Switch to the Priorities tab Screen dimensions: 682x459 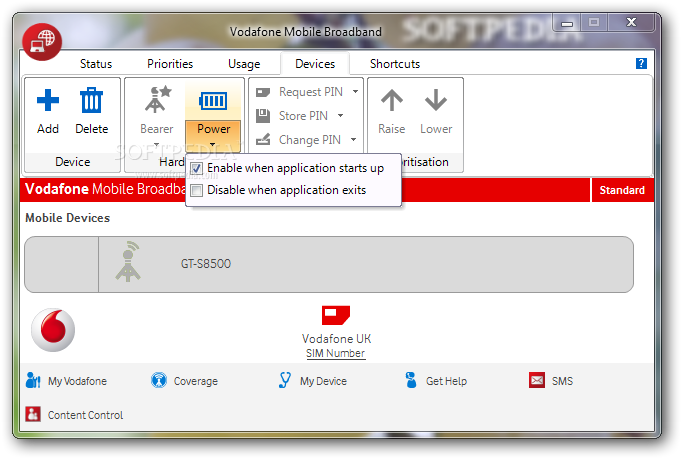[x=170, y=64]
